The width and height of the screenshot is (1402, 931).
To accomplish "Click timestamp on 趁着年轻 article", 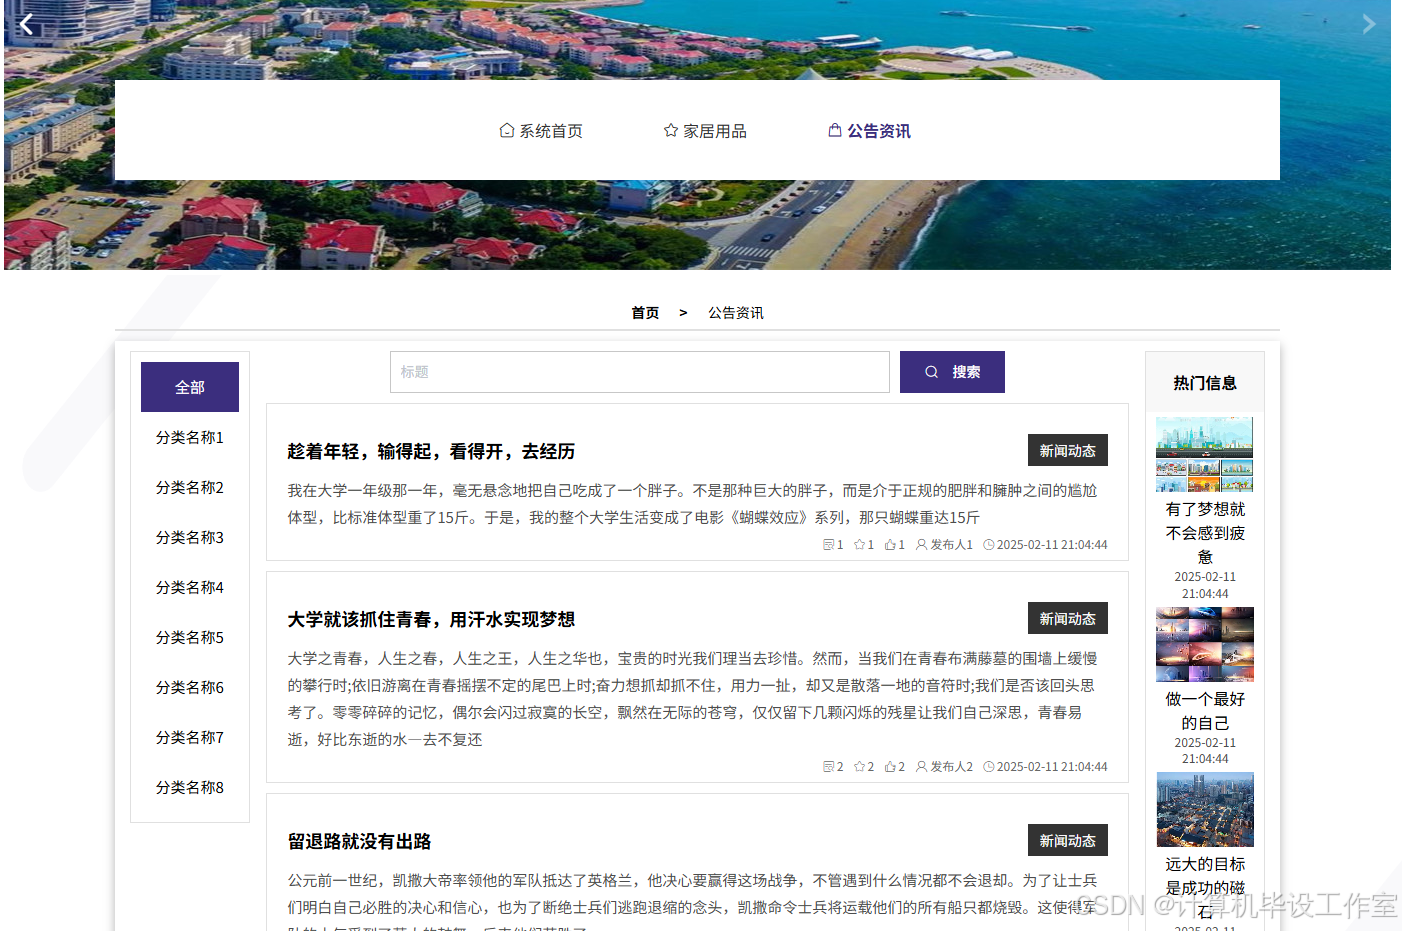I will click(x=1052, y=545).
